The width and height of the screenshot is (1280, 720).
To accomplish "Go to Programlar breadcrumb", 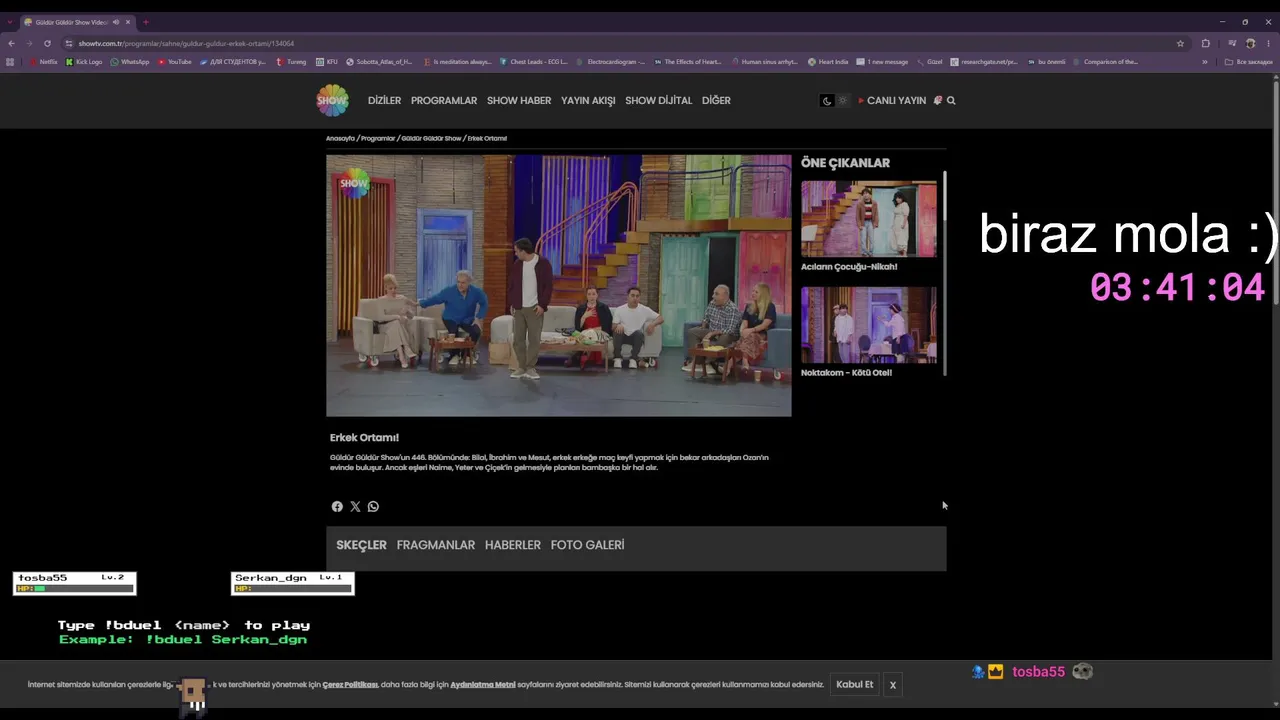I will 378,138.
